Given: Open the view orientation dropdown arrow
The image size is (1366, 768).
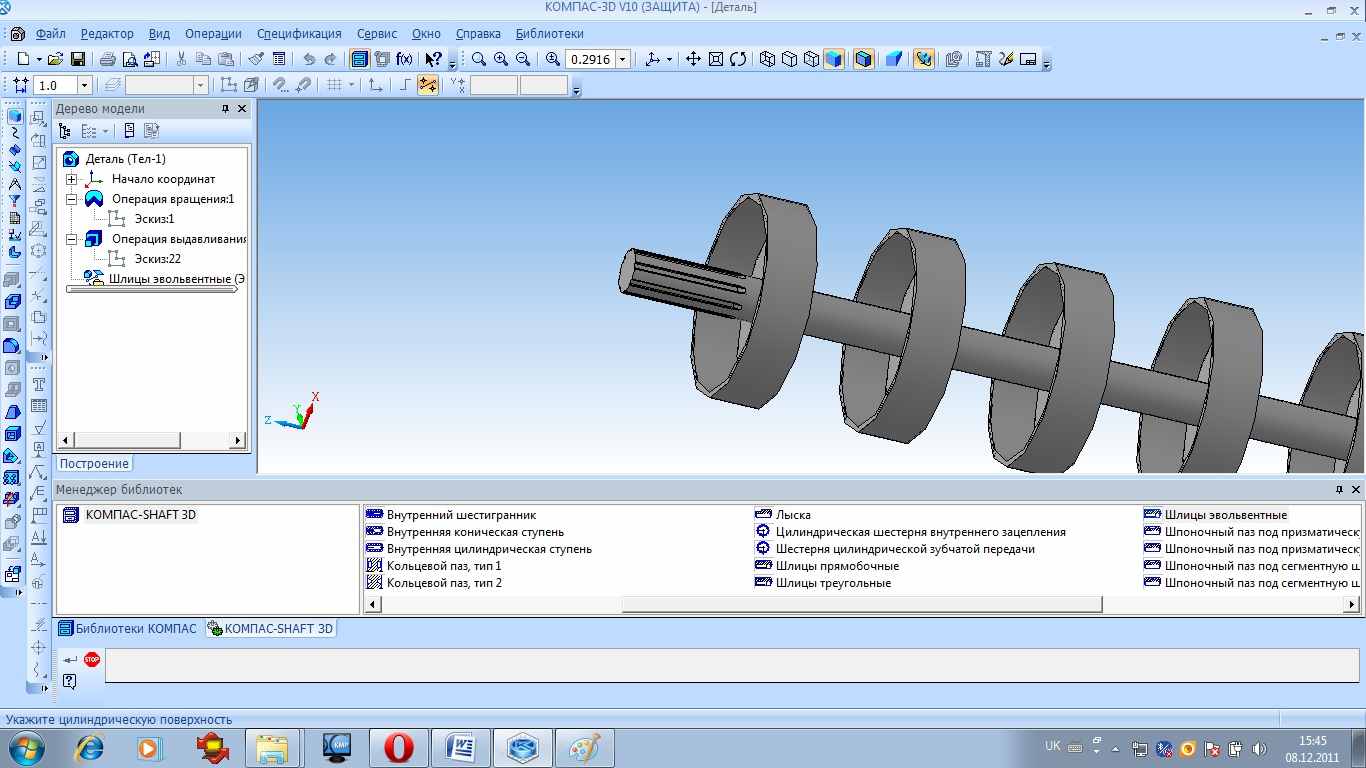Looking at the screenshot, I should (669, 59).
